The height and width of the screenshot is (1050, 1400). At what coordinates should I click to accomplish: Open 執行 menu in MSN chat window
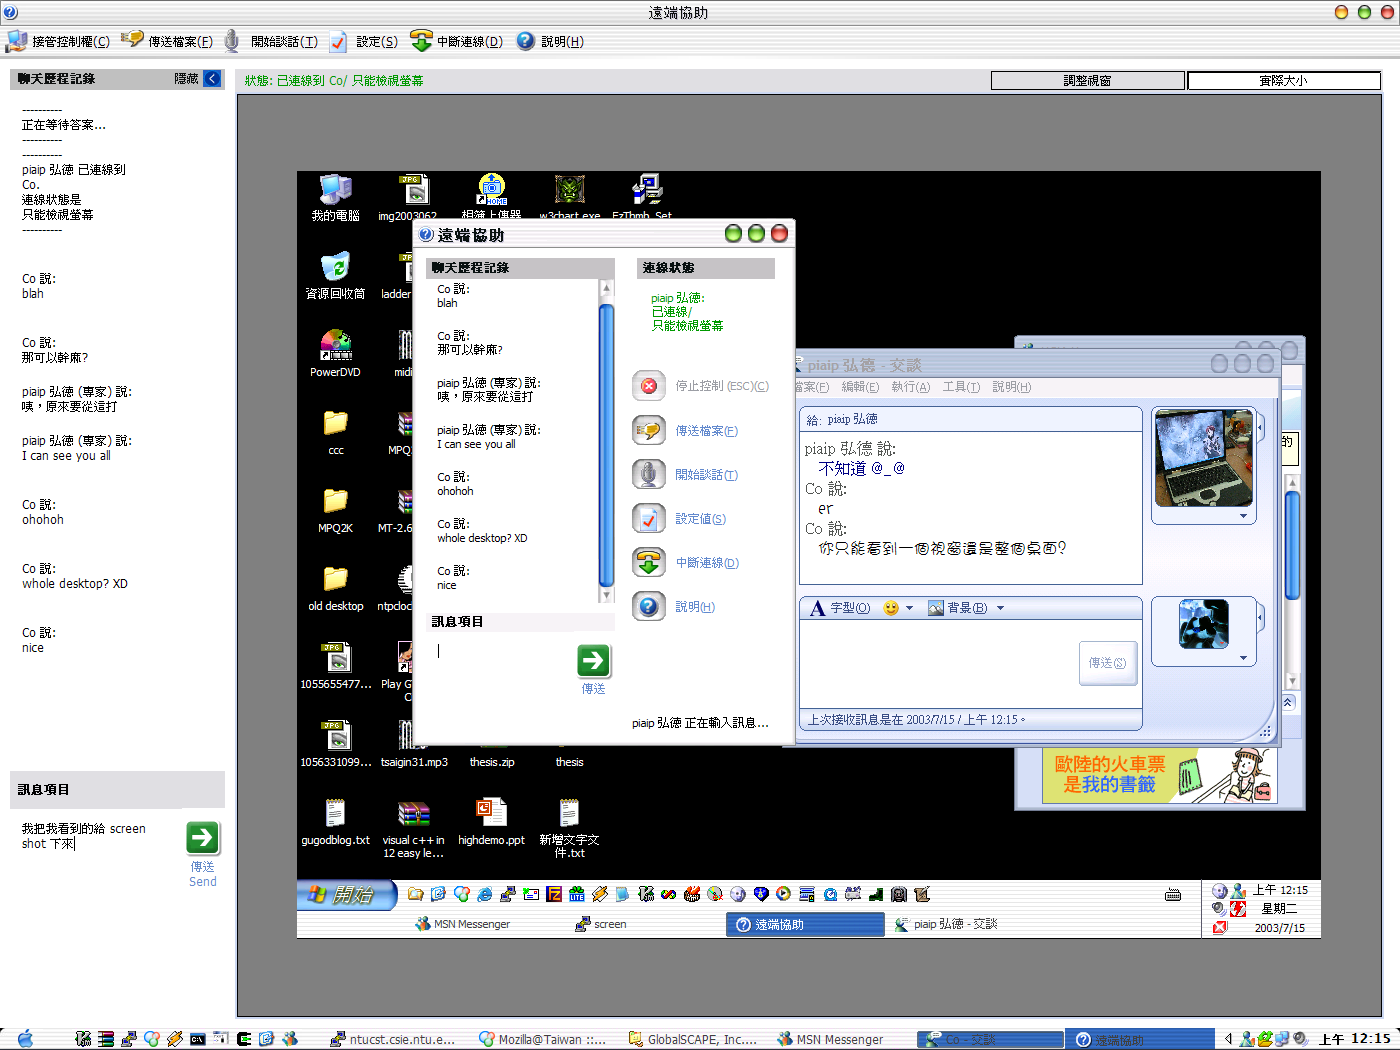911,387
